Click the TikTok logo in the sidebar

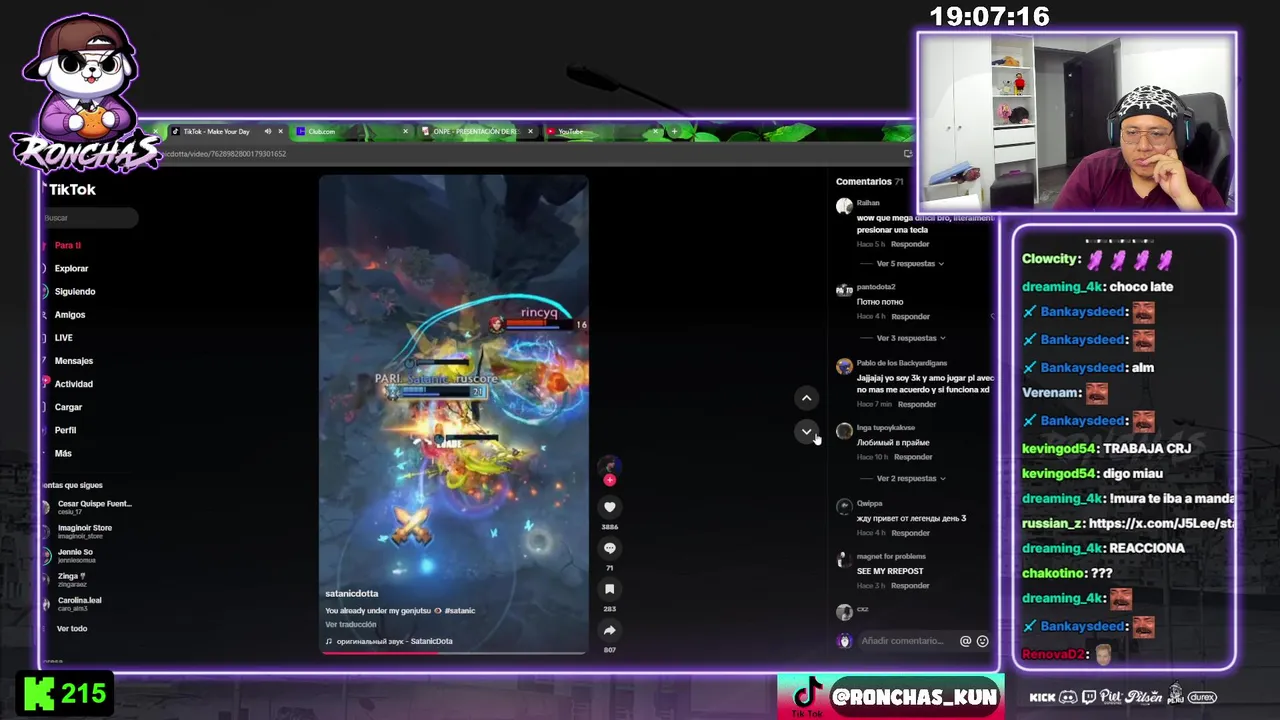[x=71, y=190]
